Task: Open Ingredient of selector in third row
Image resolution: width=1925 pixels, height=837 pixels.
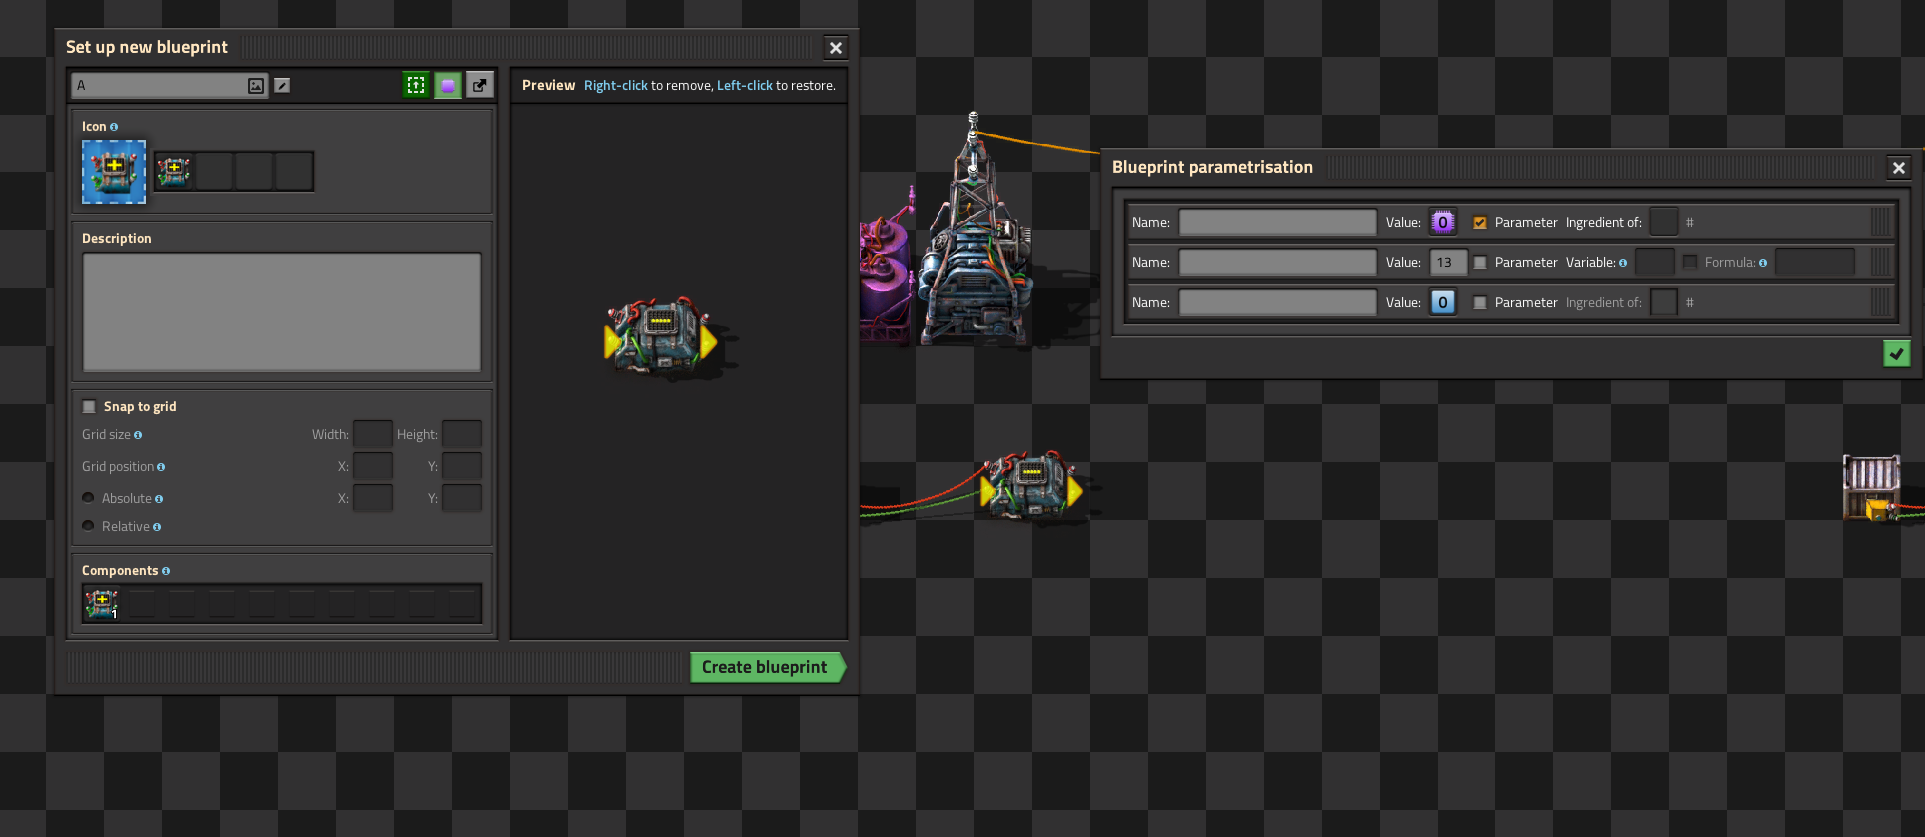Action: coord(1664,302)
